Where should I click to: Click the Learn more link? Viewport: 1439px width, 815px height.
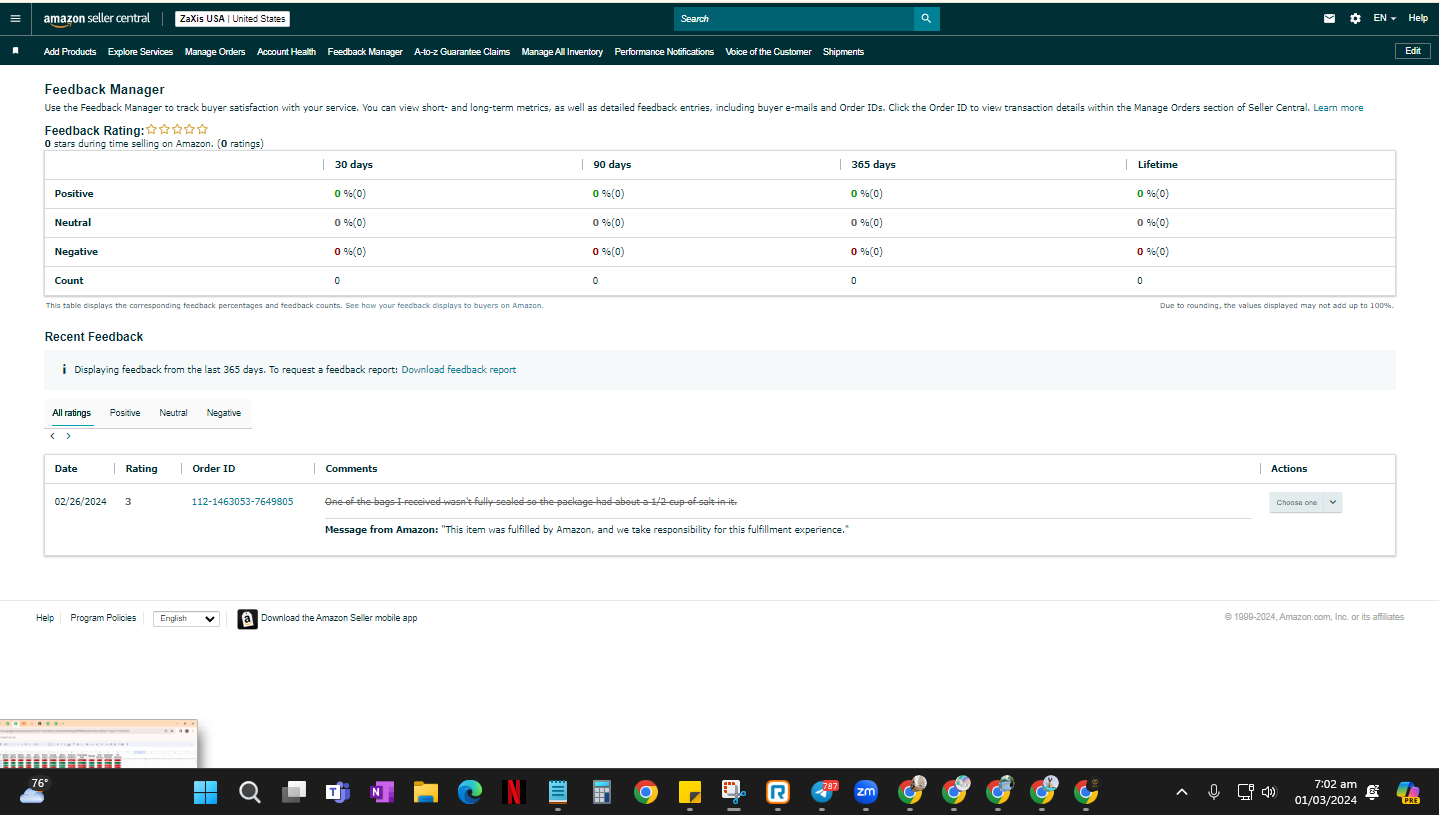click(x=1338, y=108)
